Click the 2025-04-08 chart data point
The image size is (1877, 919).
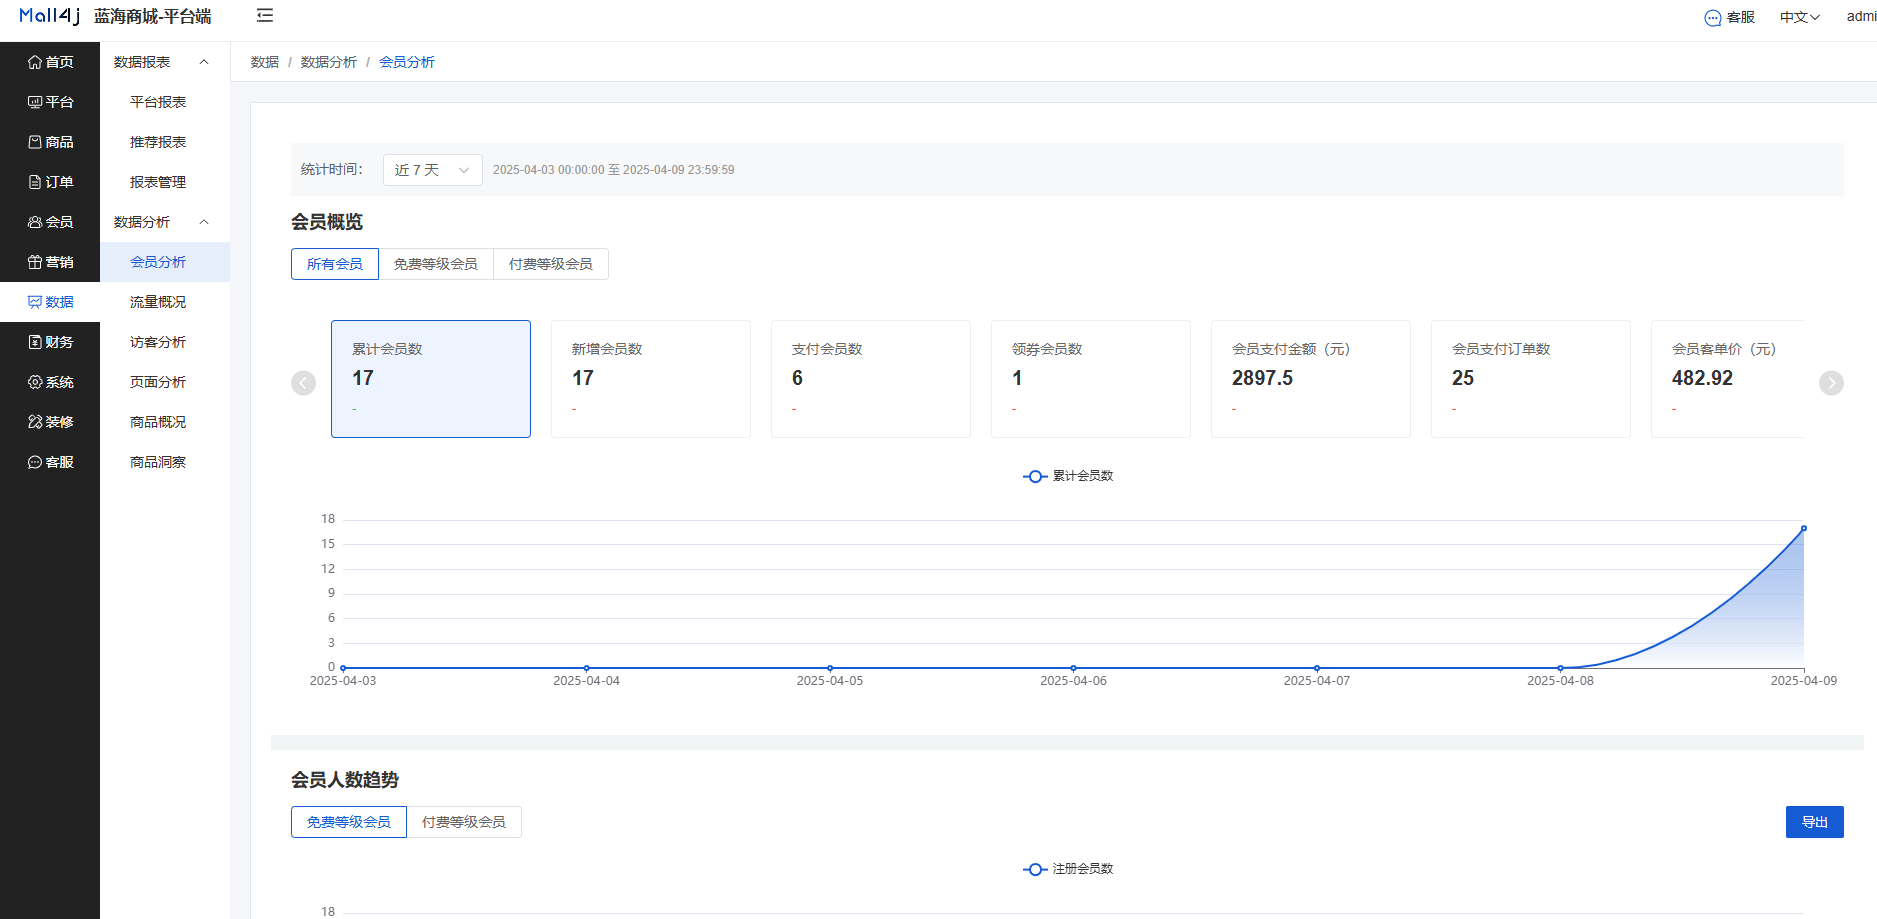click(1560, 668)
